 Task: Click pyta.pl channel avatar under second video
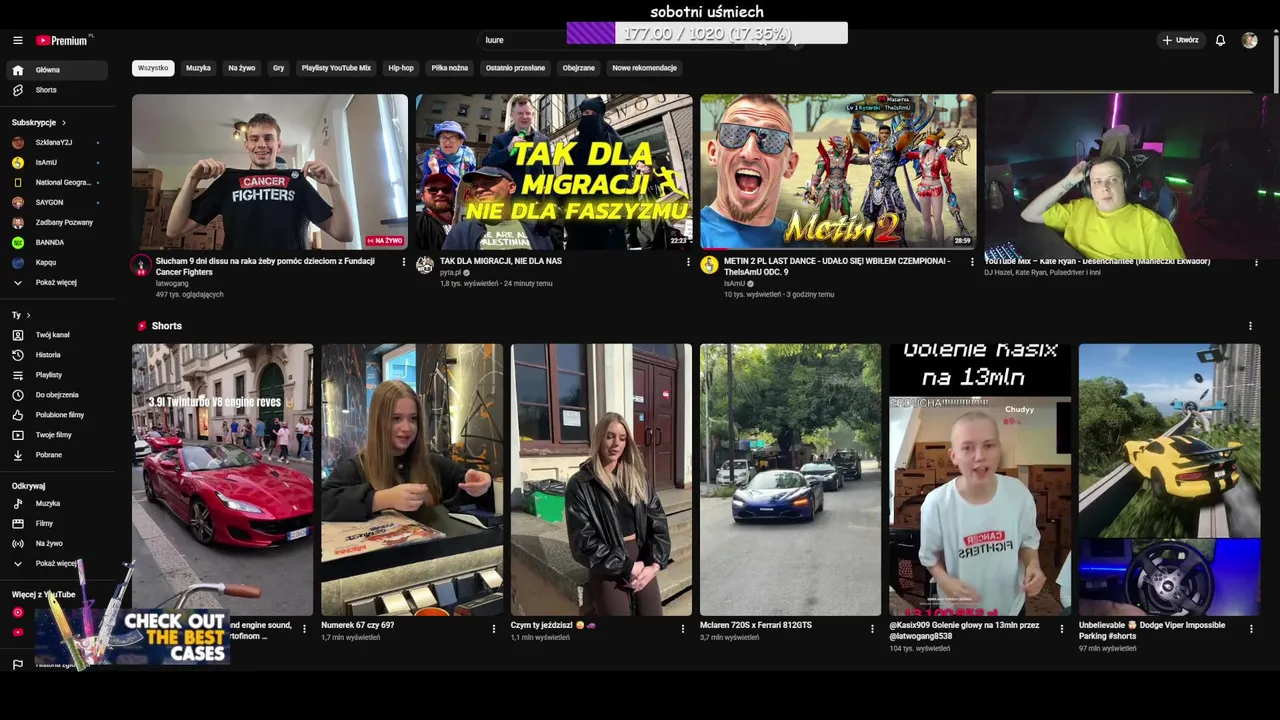425,265
